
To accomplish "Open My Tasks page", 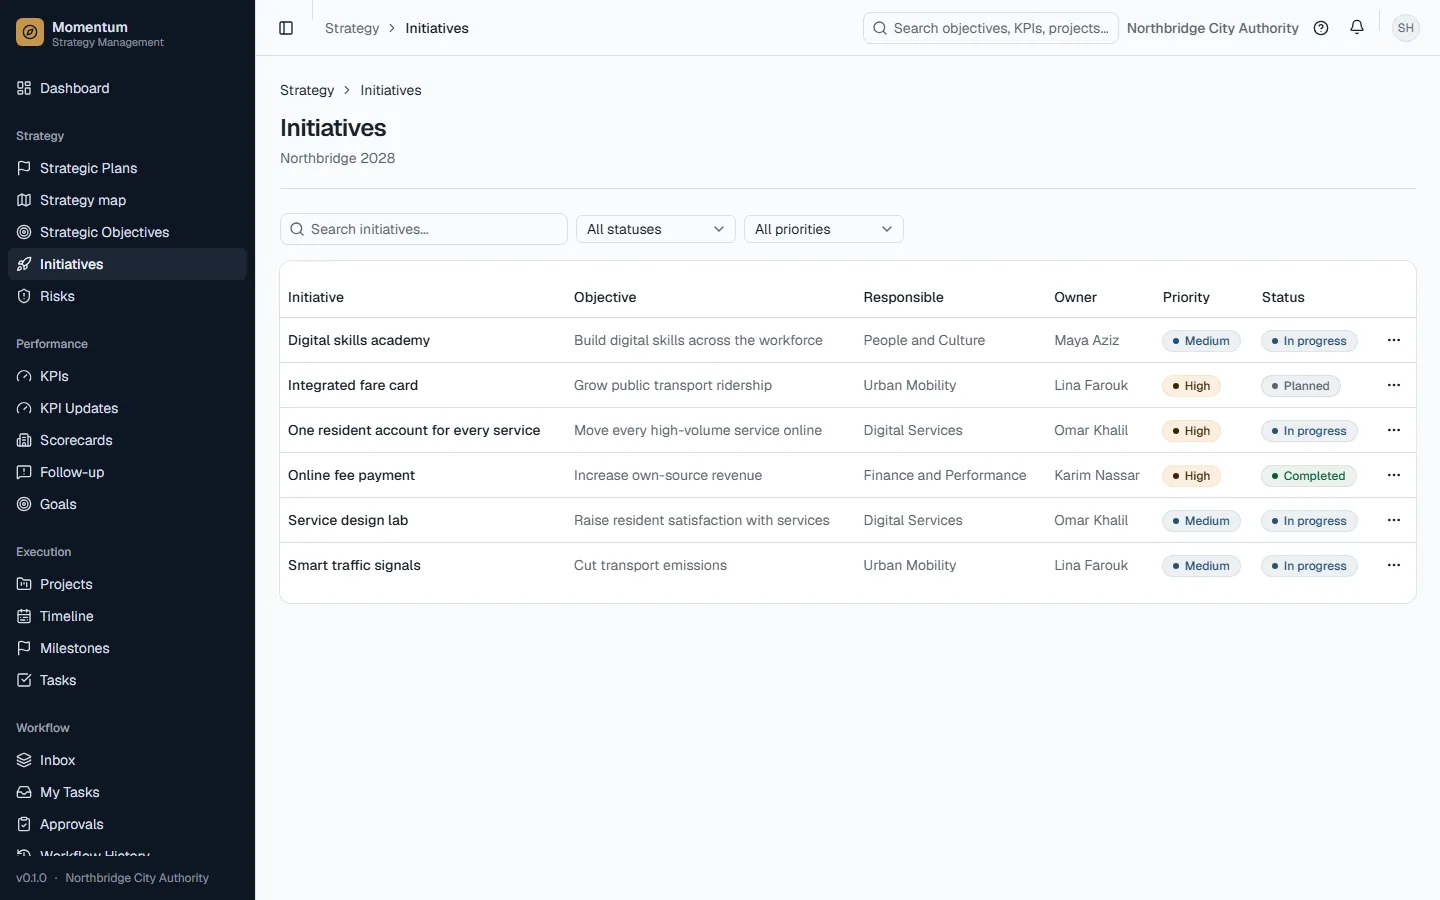I will coord(127,792).
